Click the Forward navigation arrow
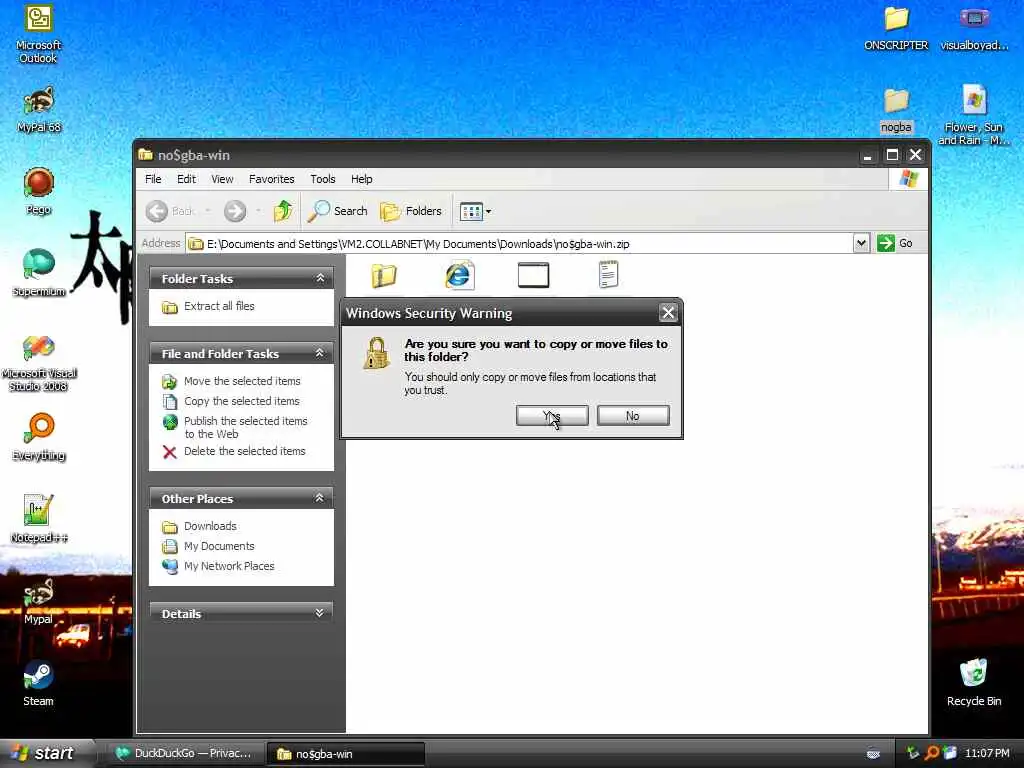 pos(235,211)
